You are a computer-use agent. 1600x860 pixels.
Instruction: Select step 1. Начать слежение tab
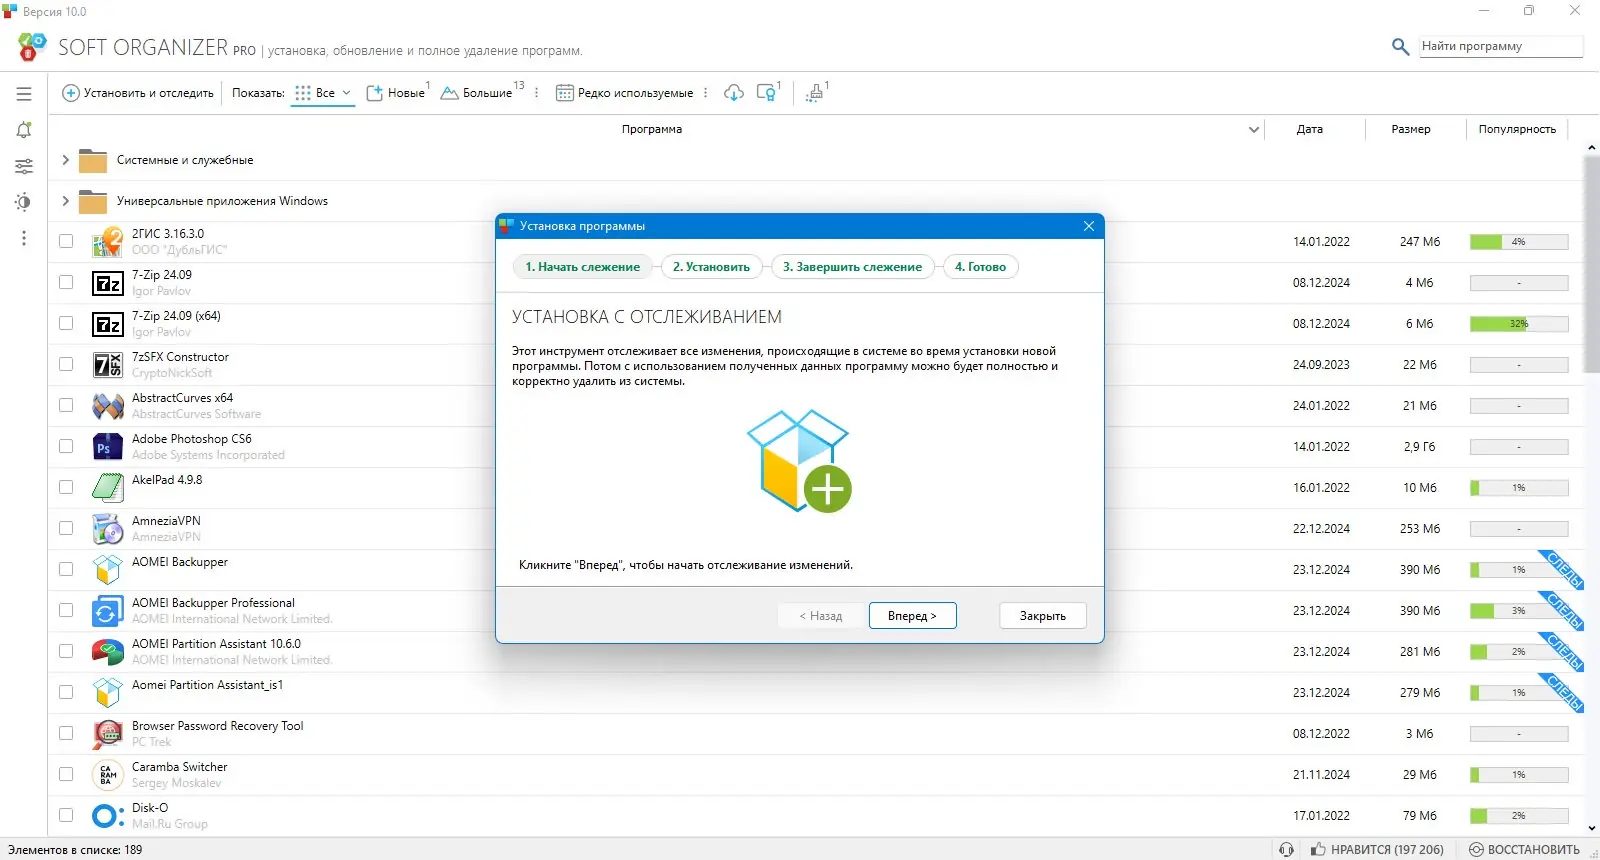[583, 267]
